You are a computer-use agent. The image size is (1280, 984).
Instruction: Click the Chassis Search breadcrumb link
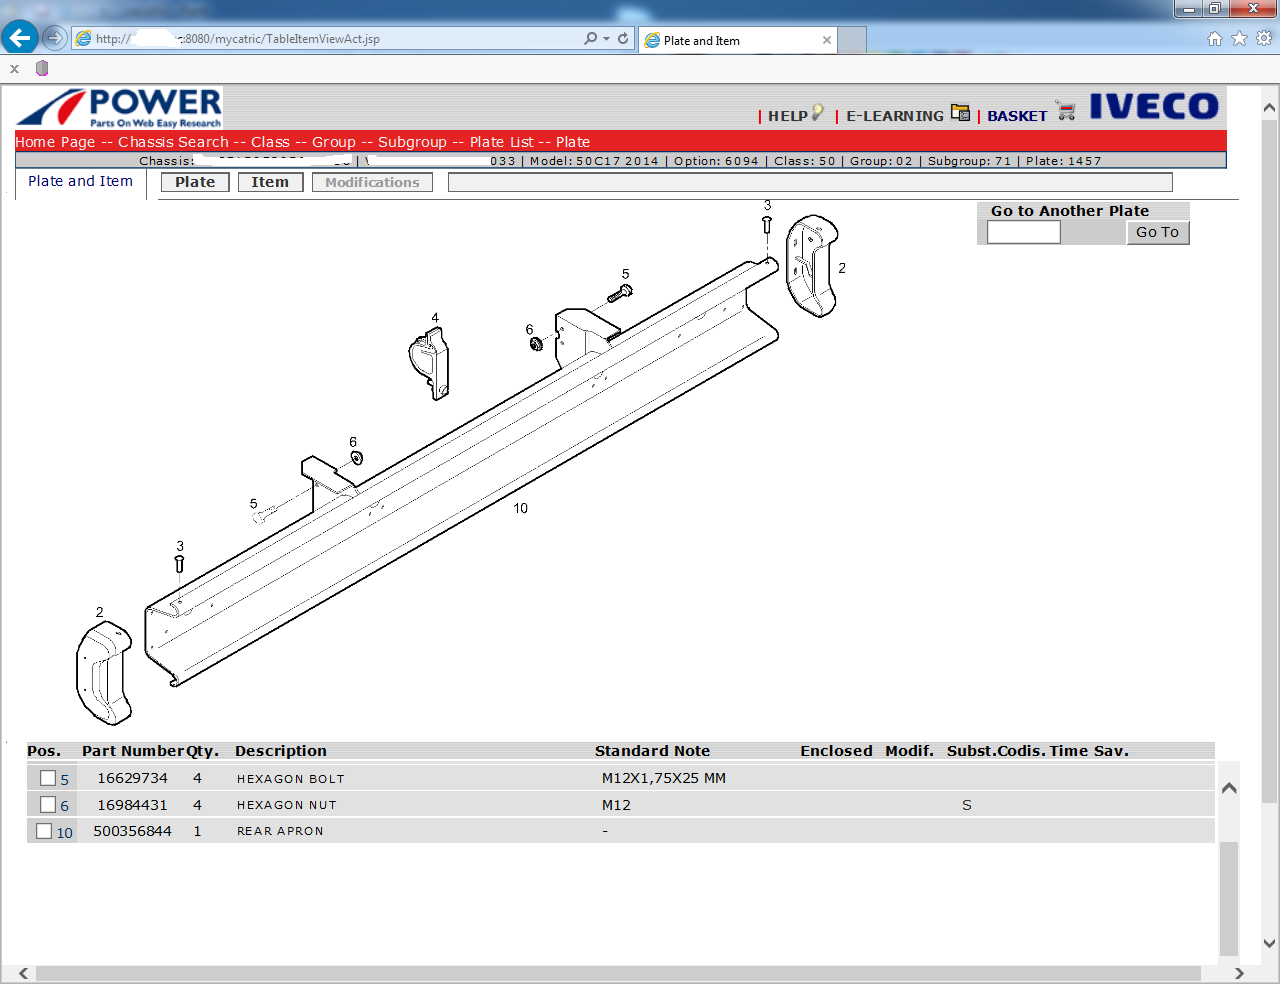173,142
